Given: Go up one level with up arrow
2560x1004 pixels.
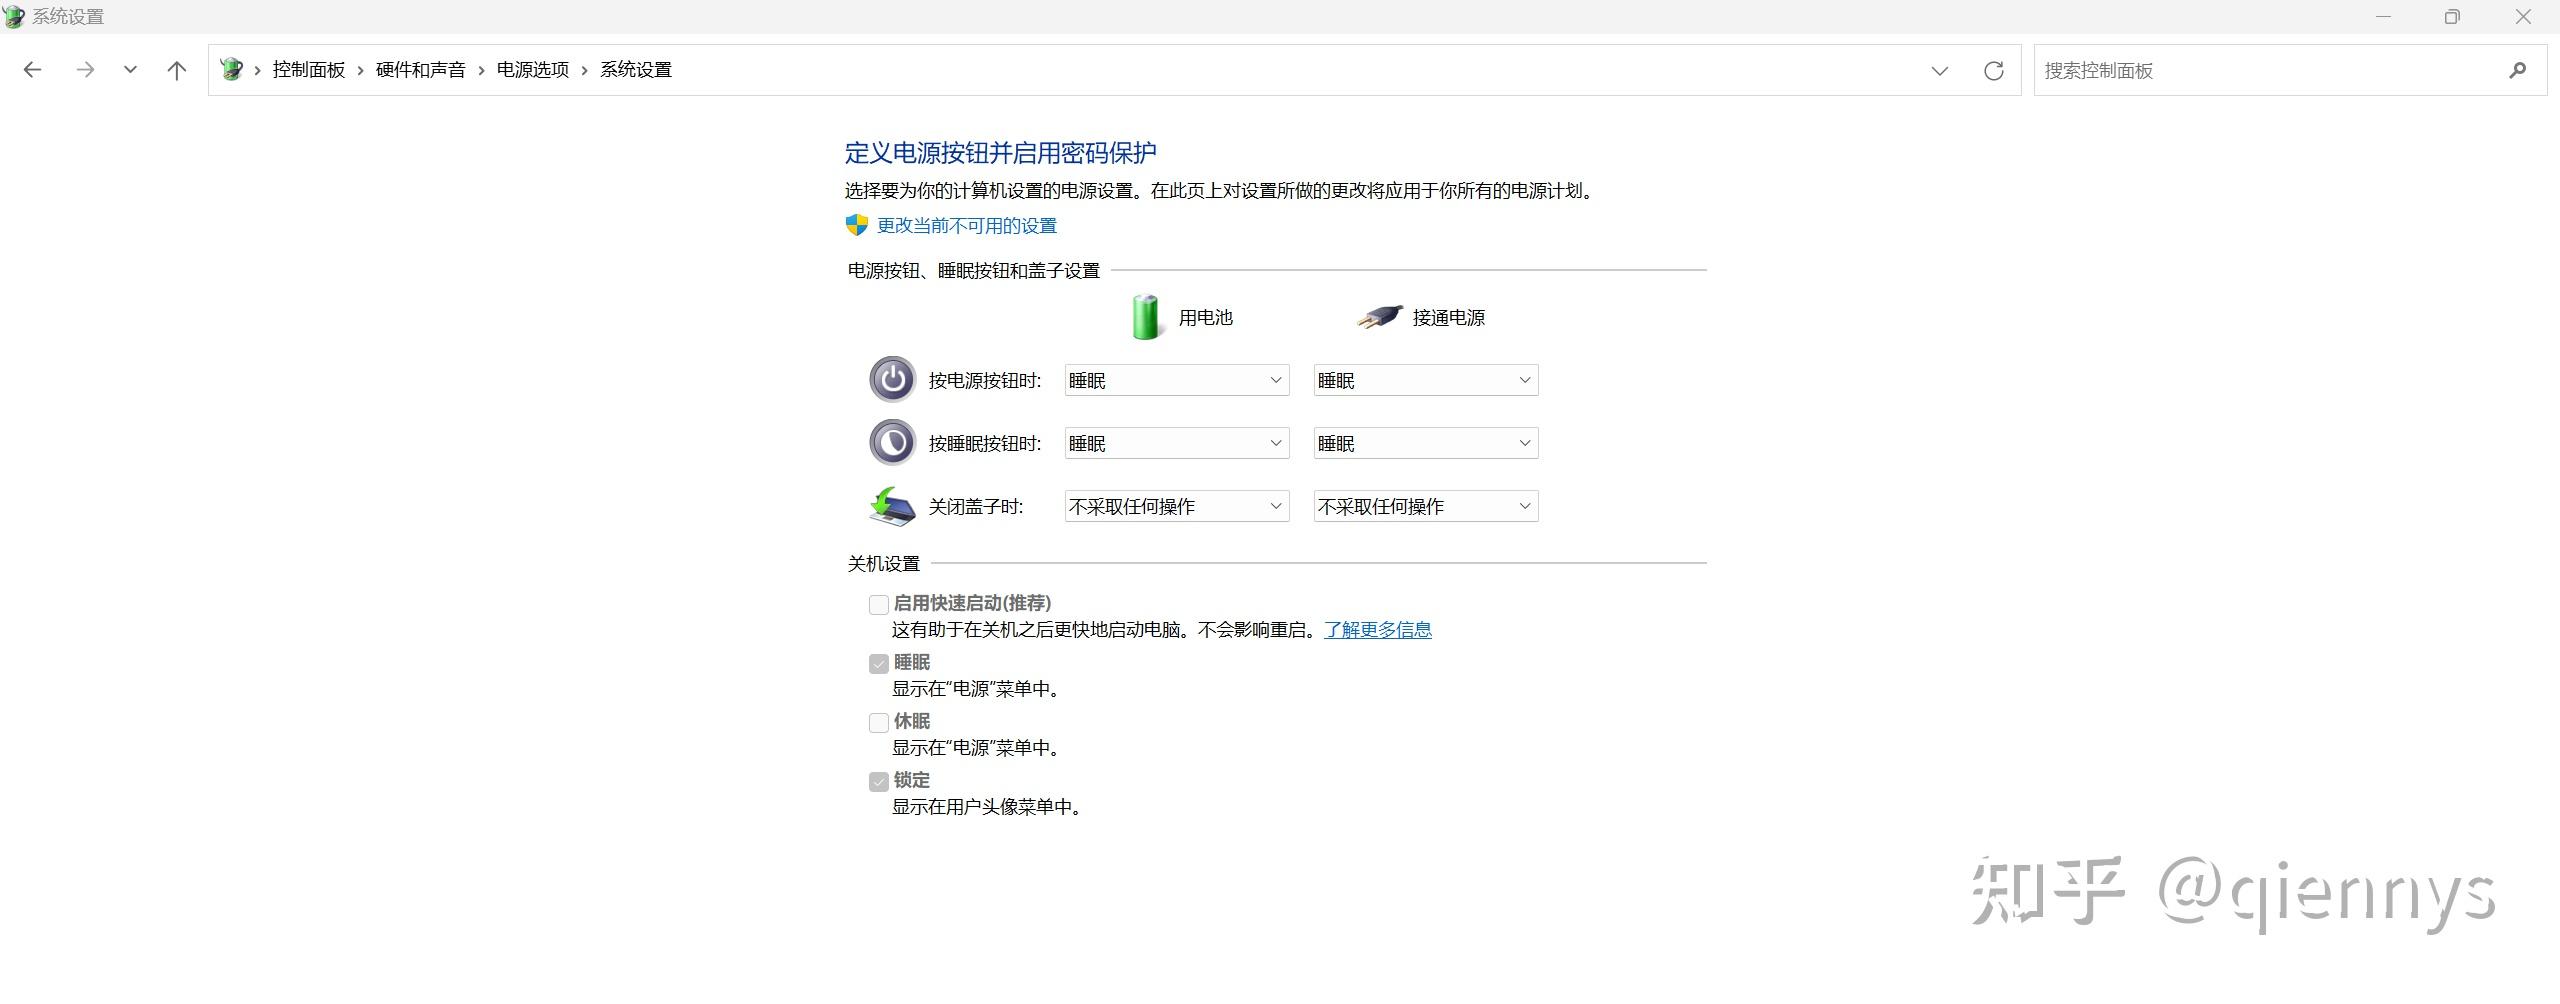Looking at the screenshot, I should coord(177,70).
